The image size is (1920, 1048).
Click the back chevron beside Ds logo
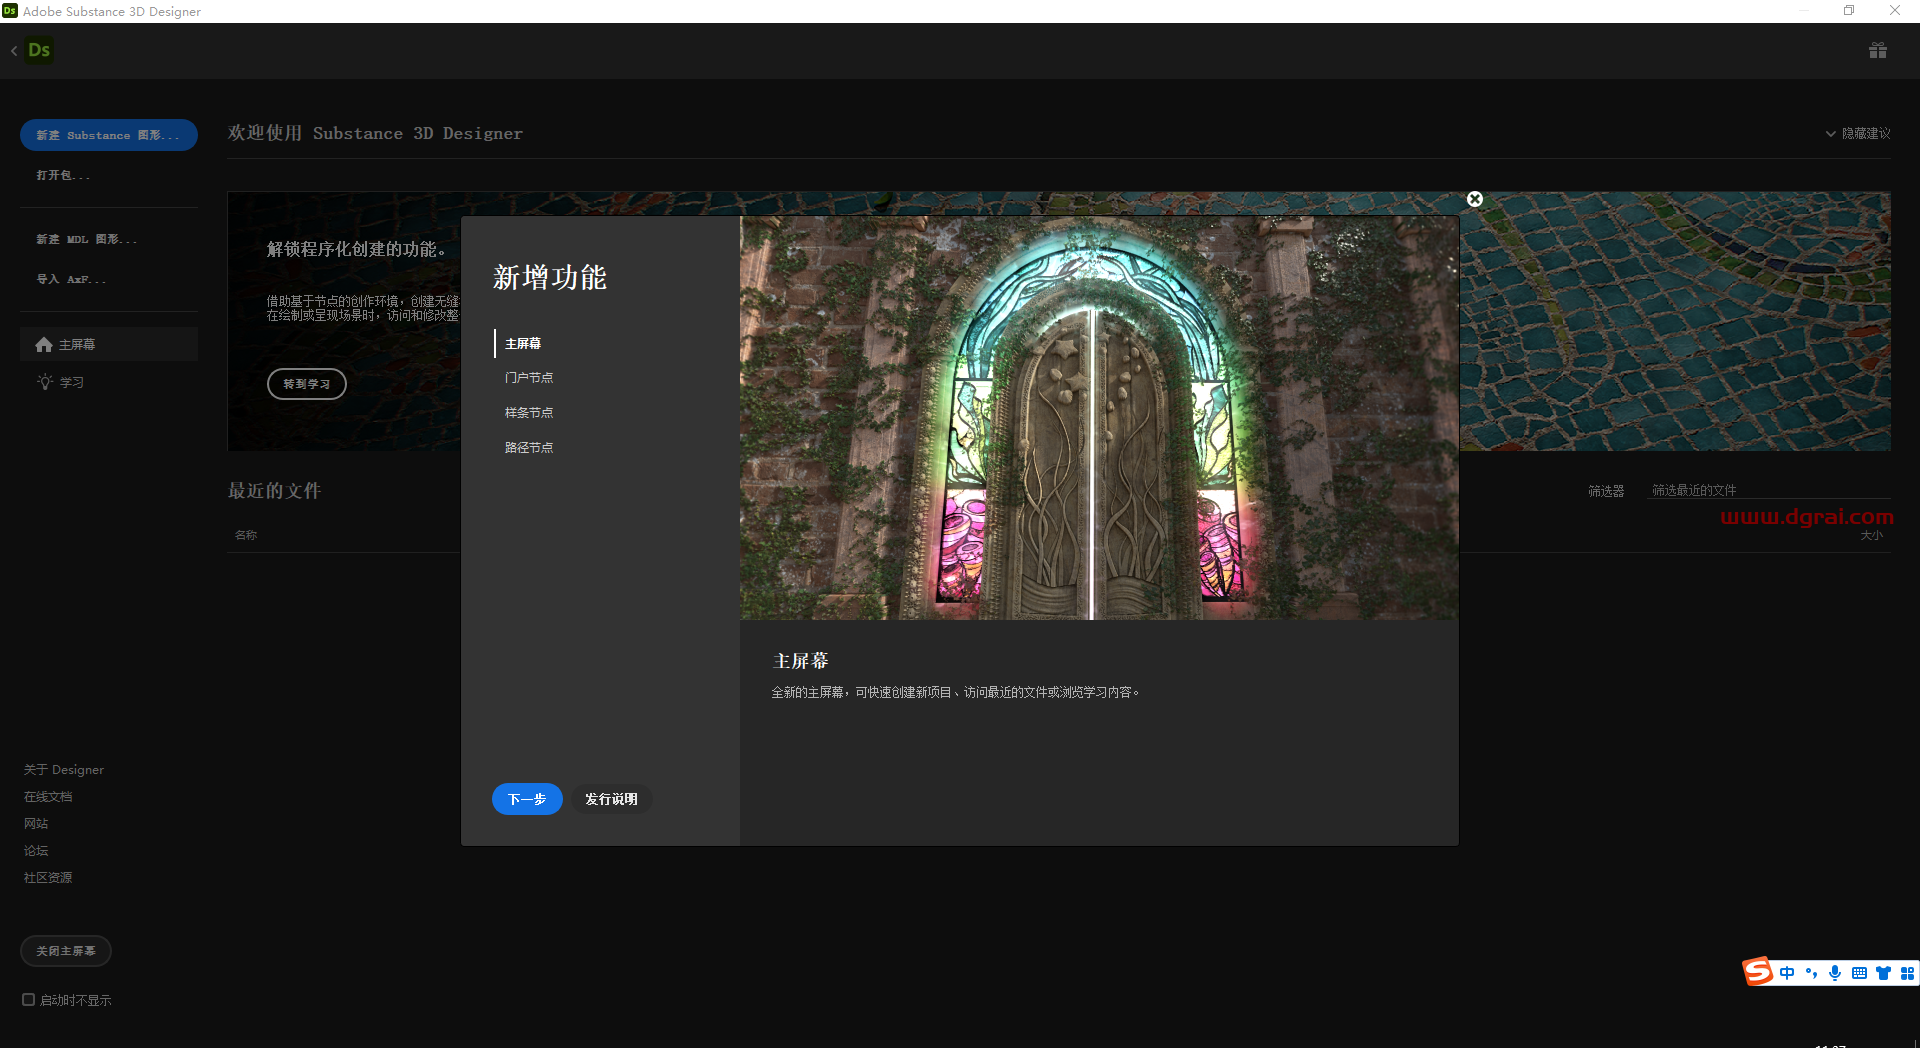point(14,50)
